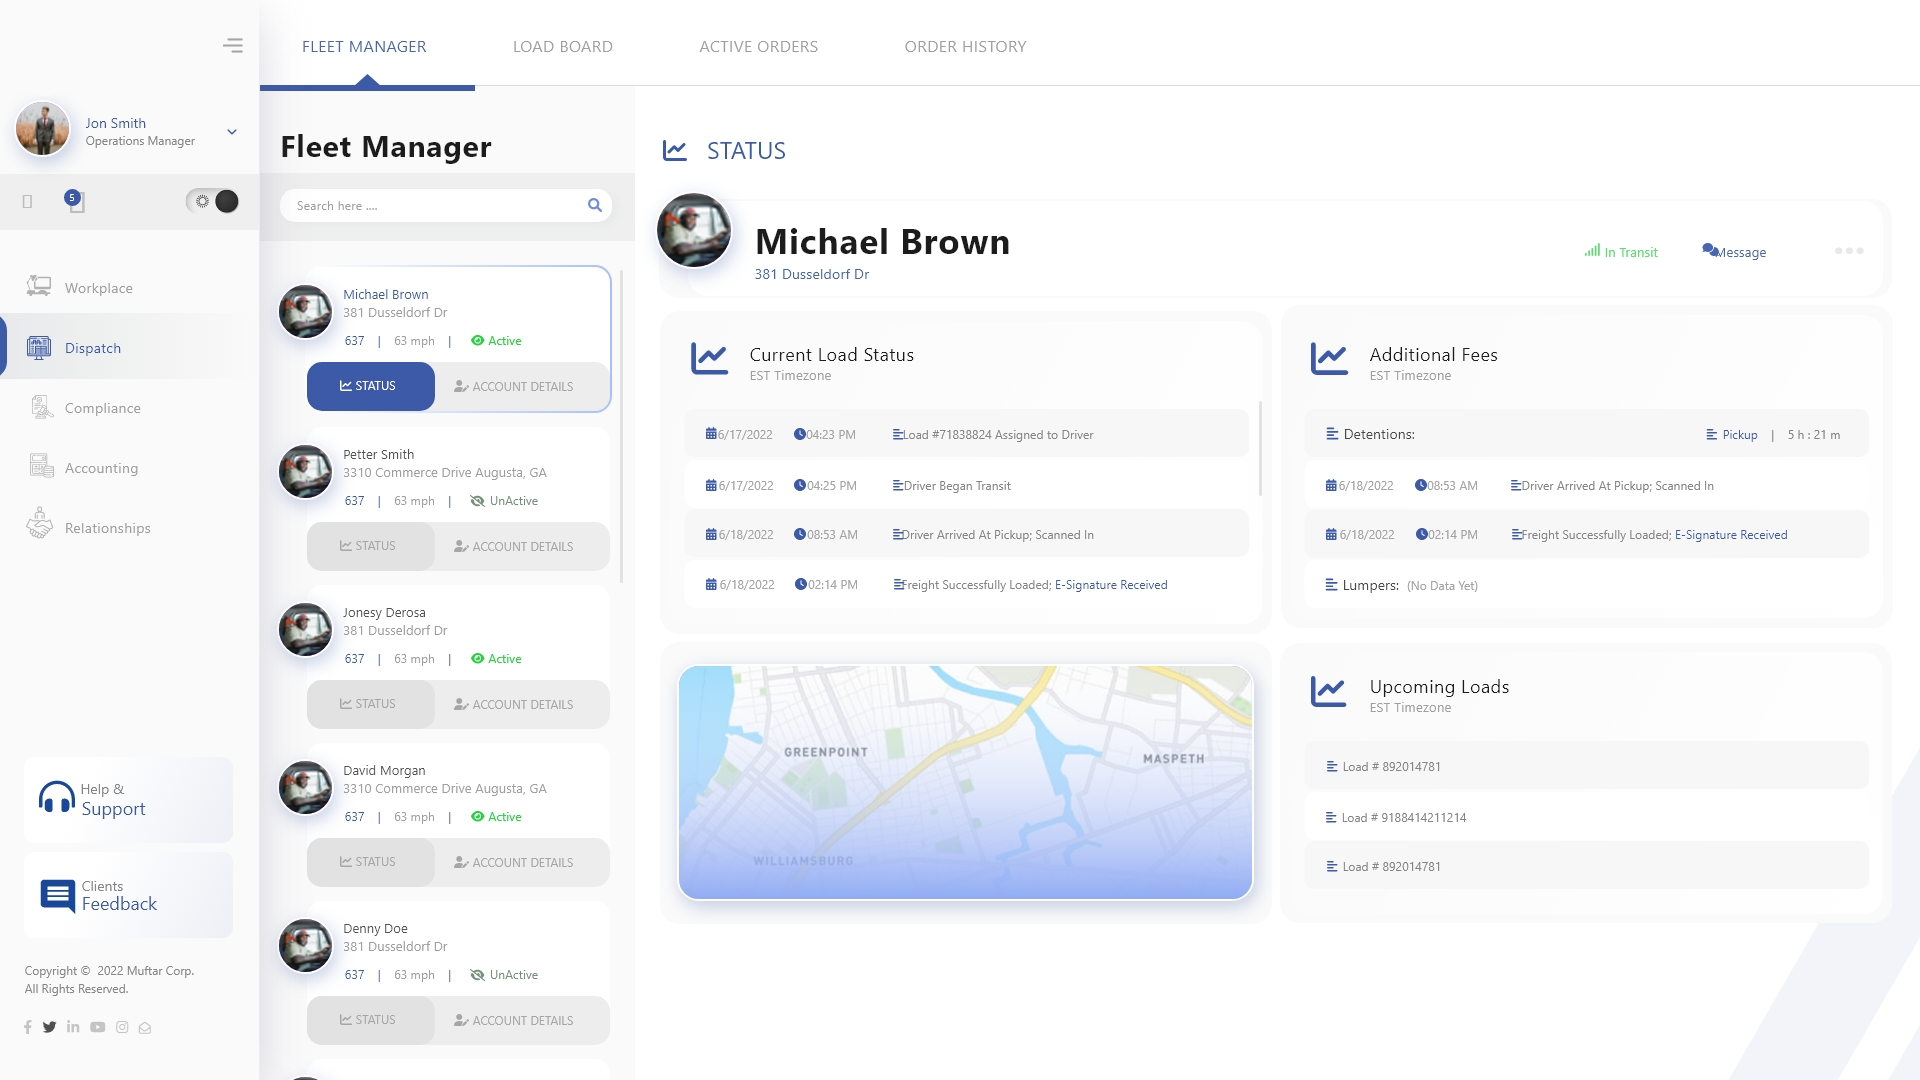Toggle the dark mode switch

[213, 201]
